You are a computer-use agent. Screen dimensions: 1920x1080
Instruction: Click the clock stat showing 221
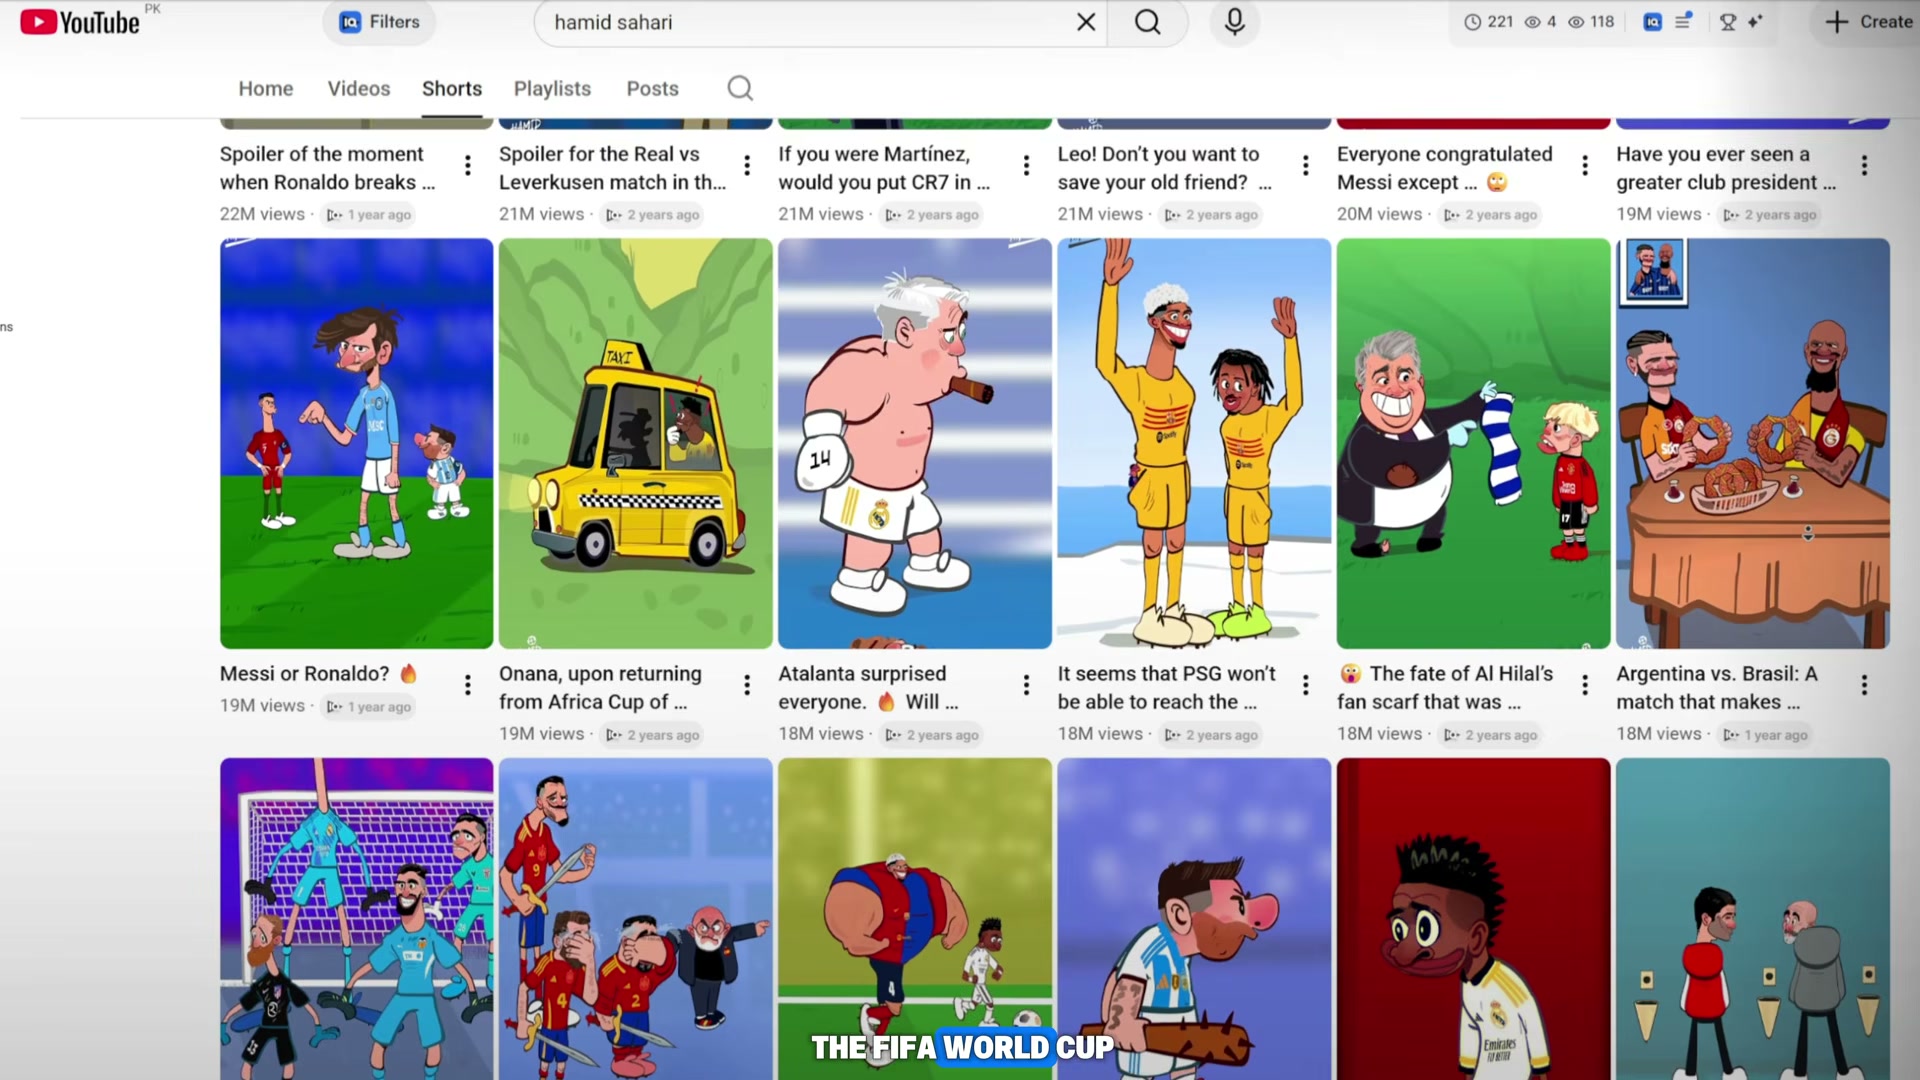click(1489, 22)
